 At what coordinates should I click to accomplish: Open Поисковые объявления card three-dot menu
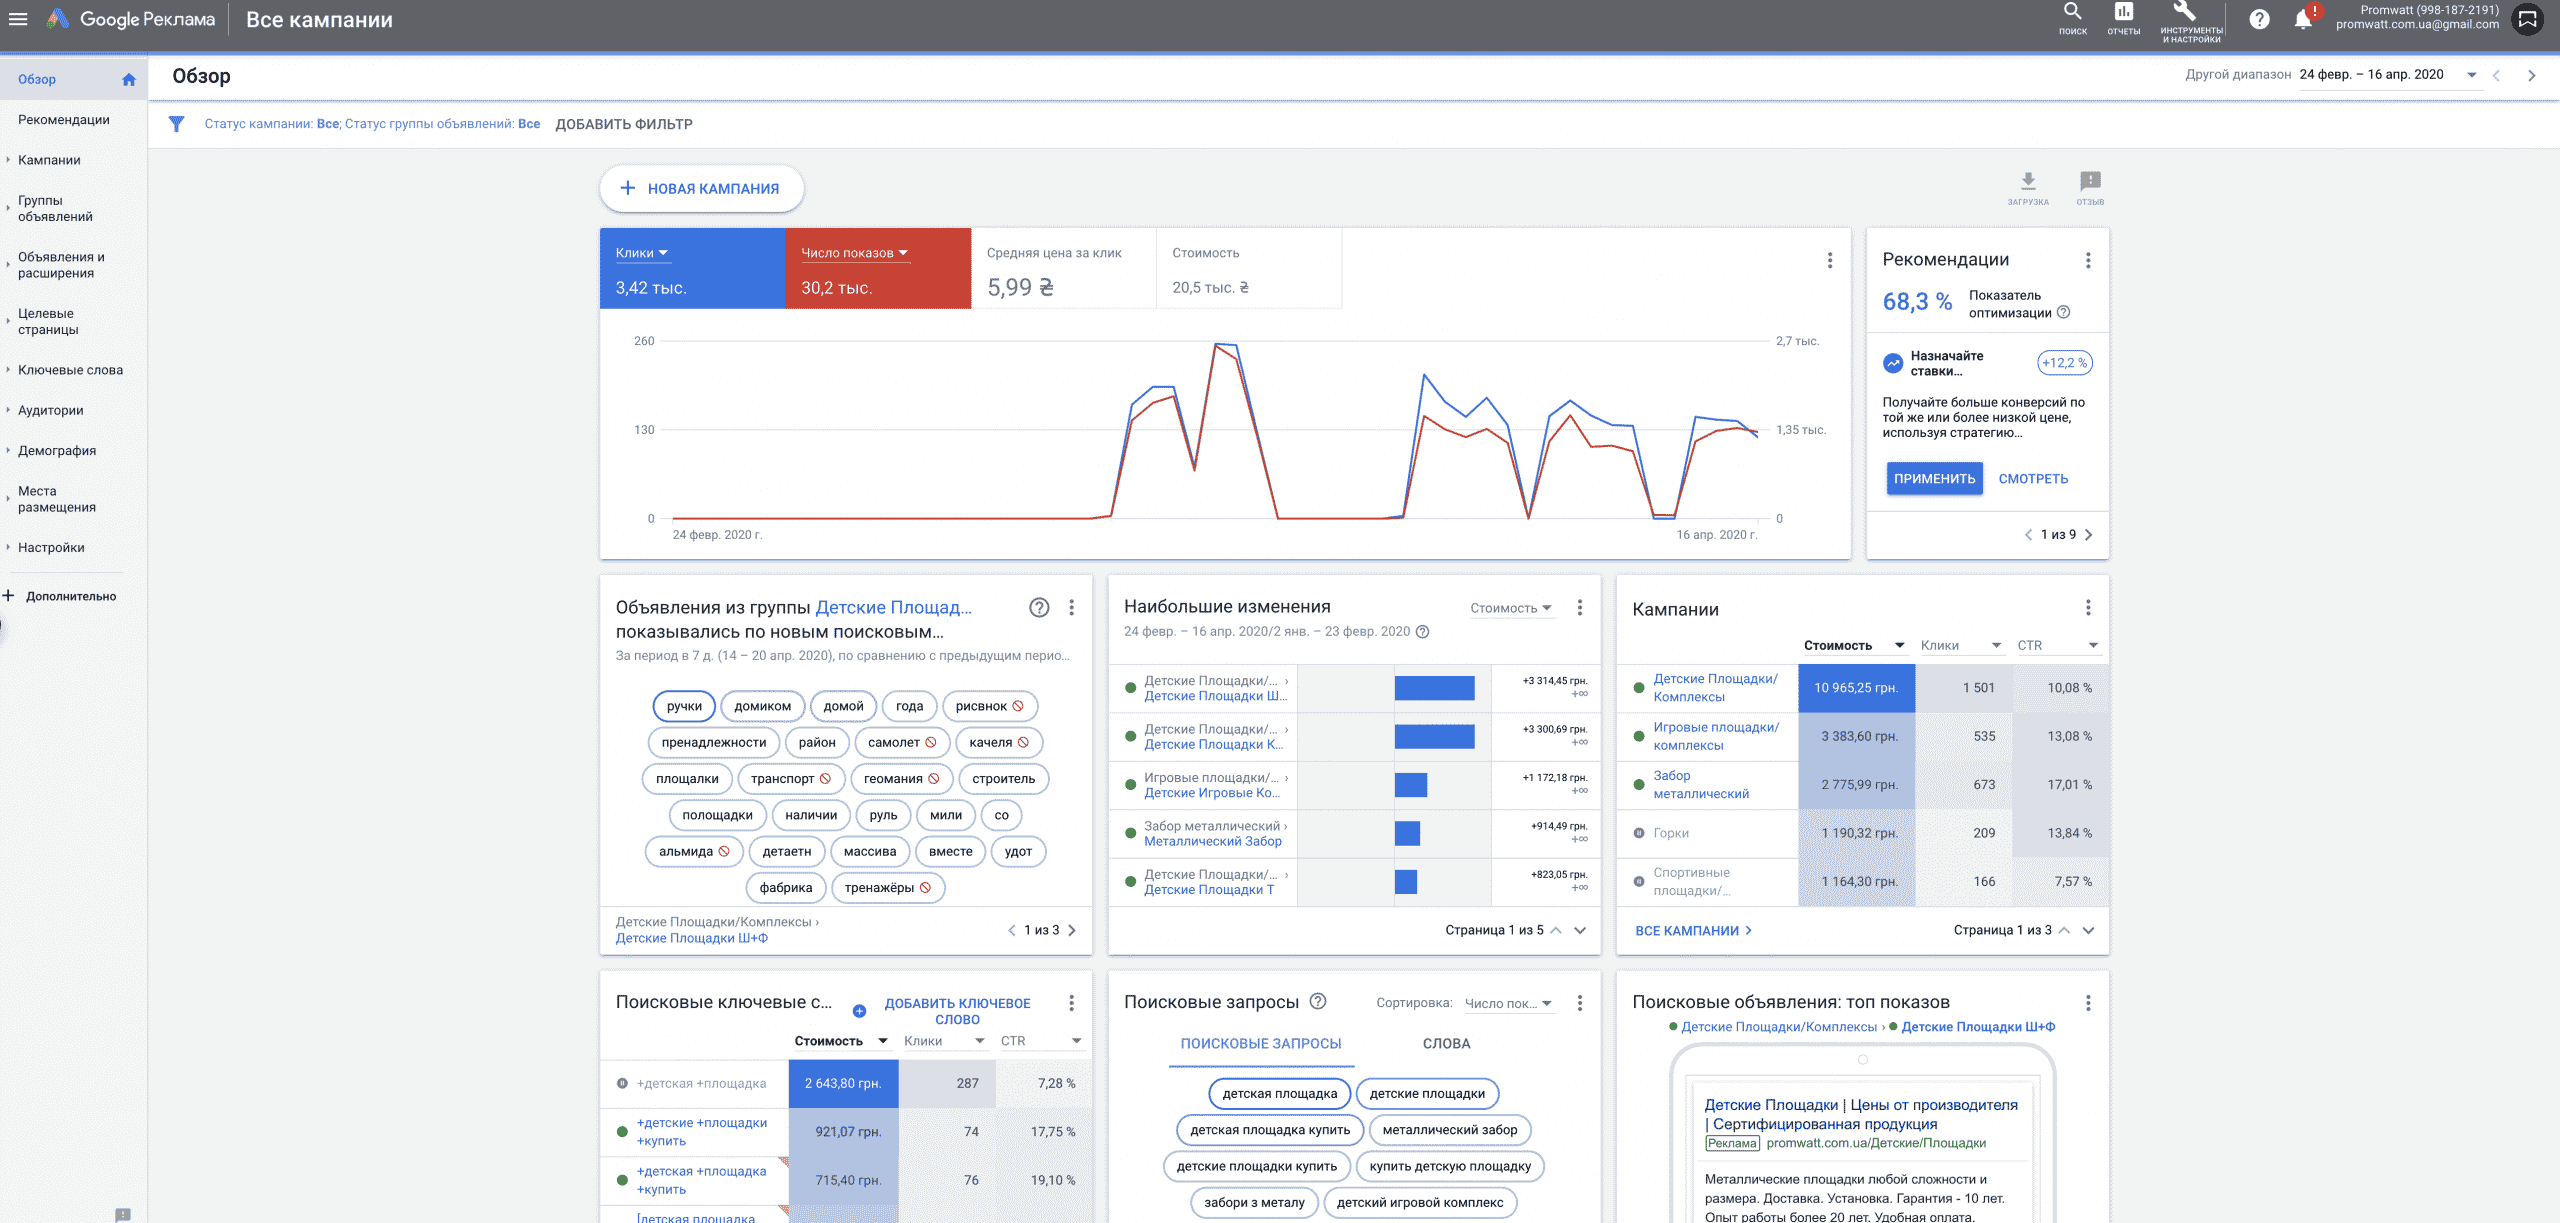coord(2088,1002)
